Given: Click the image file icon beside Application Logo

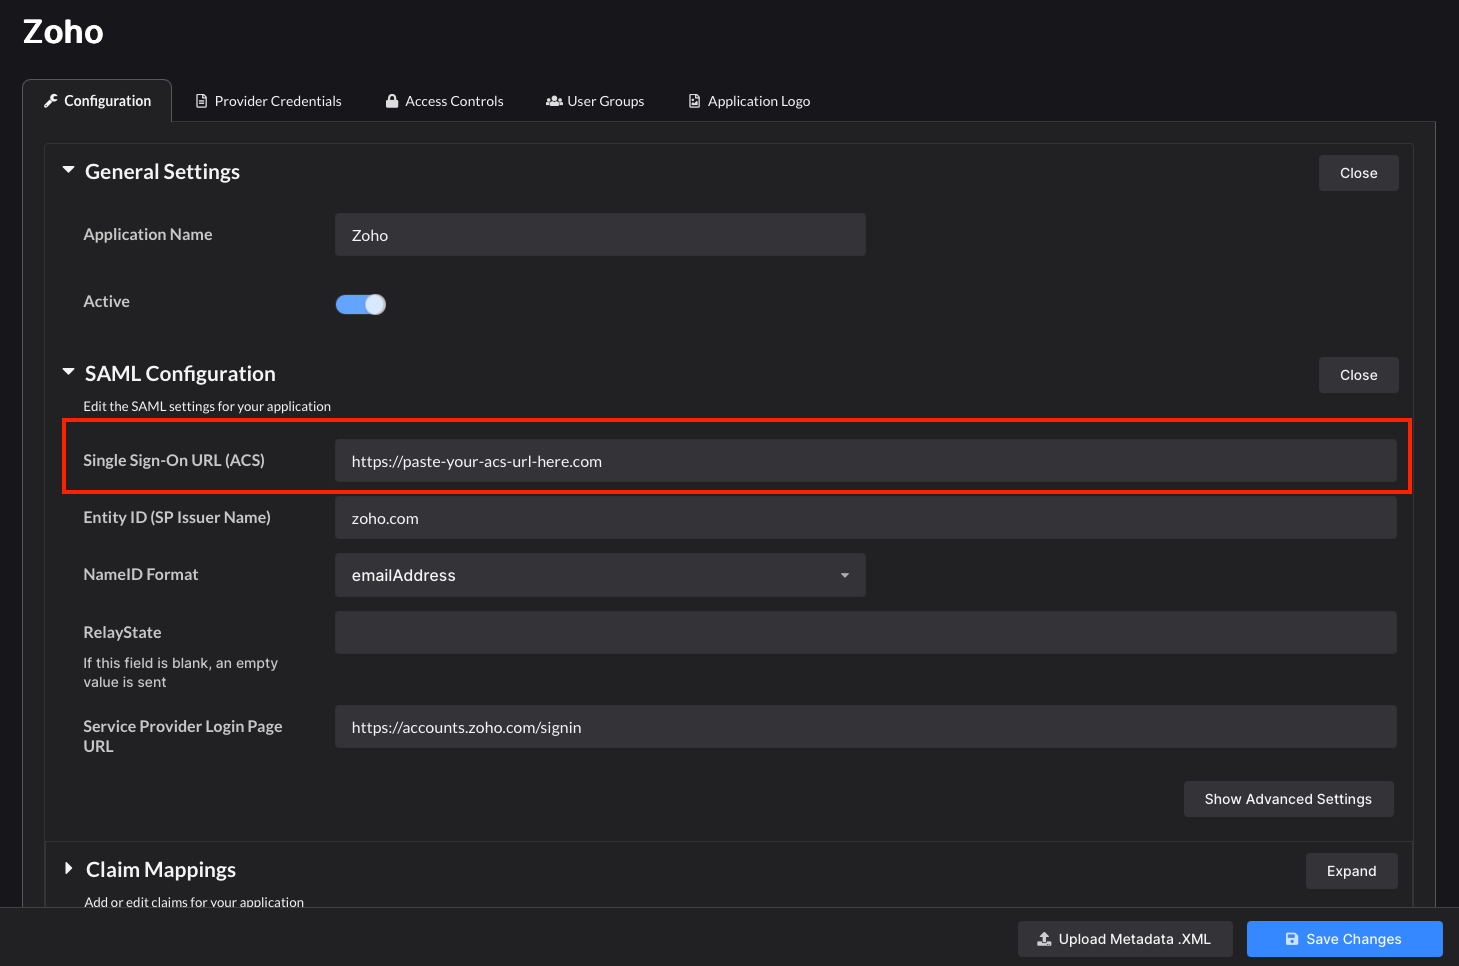Looking at the screenshot, I should point(694,101).
